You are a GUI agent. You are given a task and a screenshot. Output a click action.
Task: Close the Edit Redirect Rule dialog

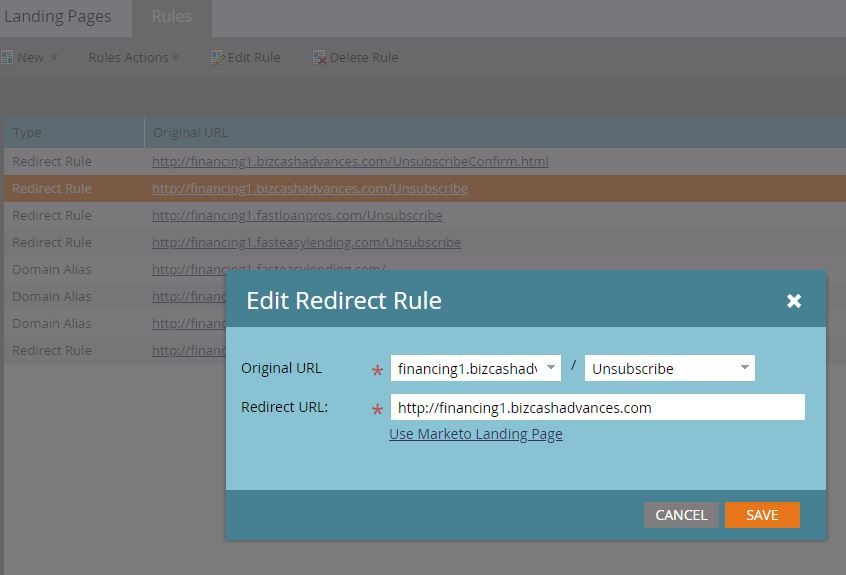click(x=794, y=300)
